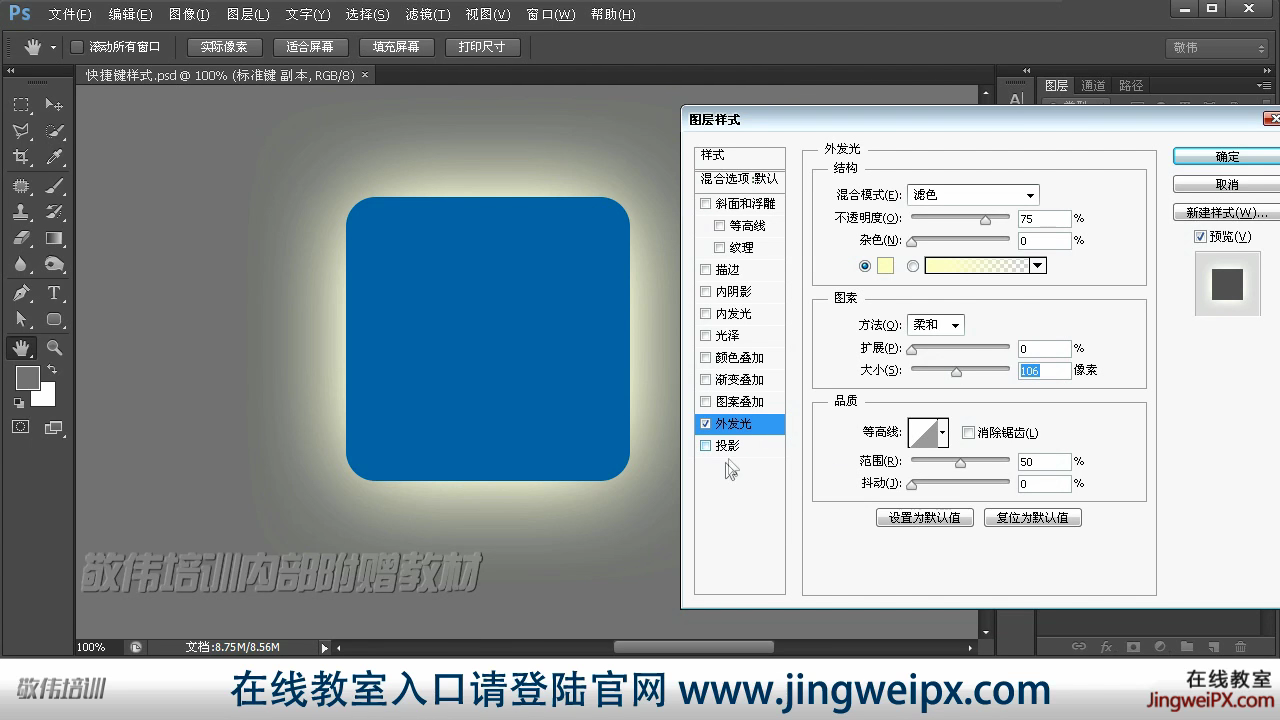Enable the 斜面和浮雕 style checkbox
1280x720 pixels.
coord(706,204)
